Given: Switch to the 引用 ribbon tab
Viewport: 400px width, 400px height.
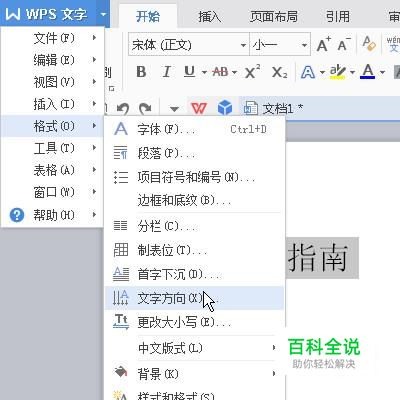Looking at the screenshot, I should pyautogui.click(x=338, y=16).
